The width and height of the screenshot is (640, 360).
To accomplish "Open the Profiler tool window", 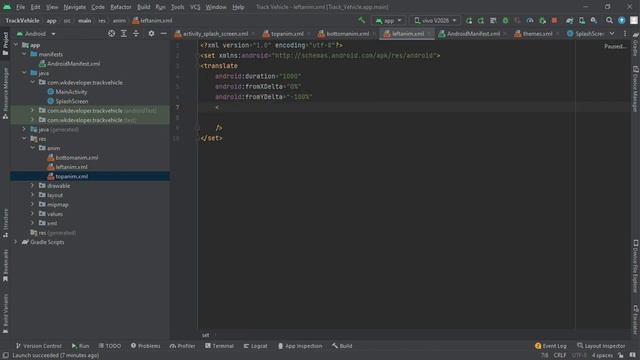I will point(182,346).
